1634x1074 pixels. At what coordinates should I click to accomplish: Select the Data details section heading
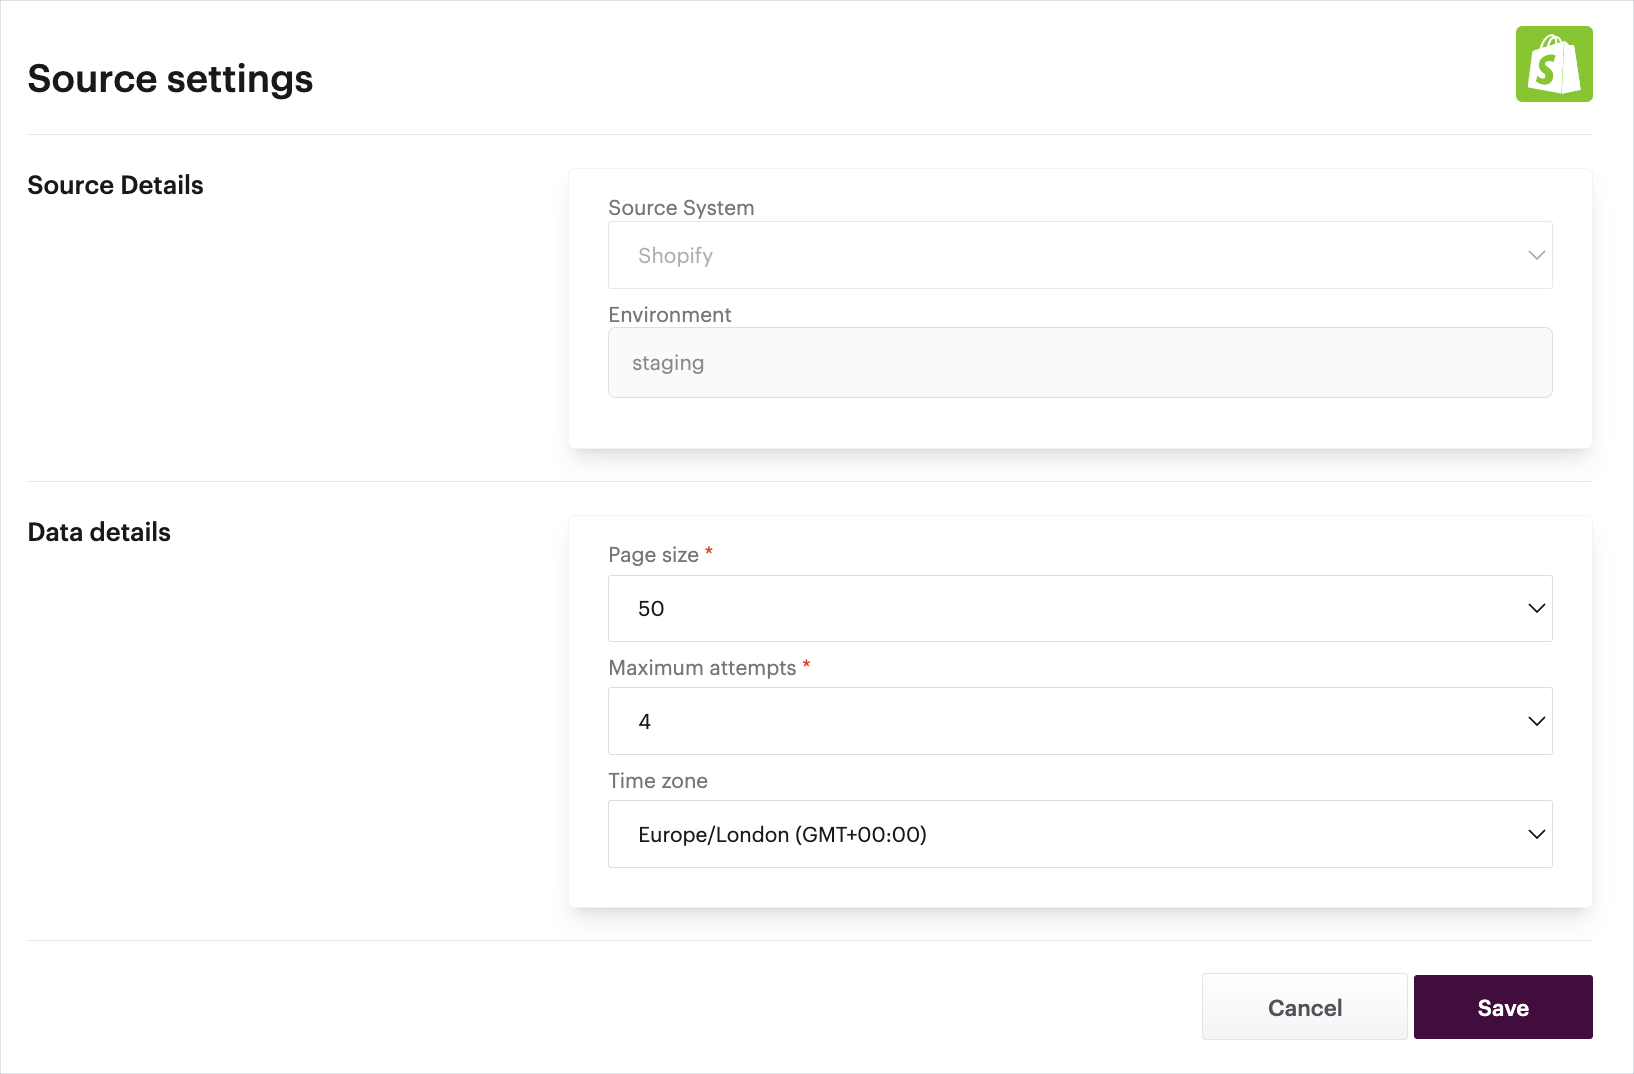(99, 532)
